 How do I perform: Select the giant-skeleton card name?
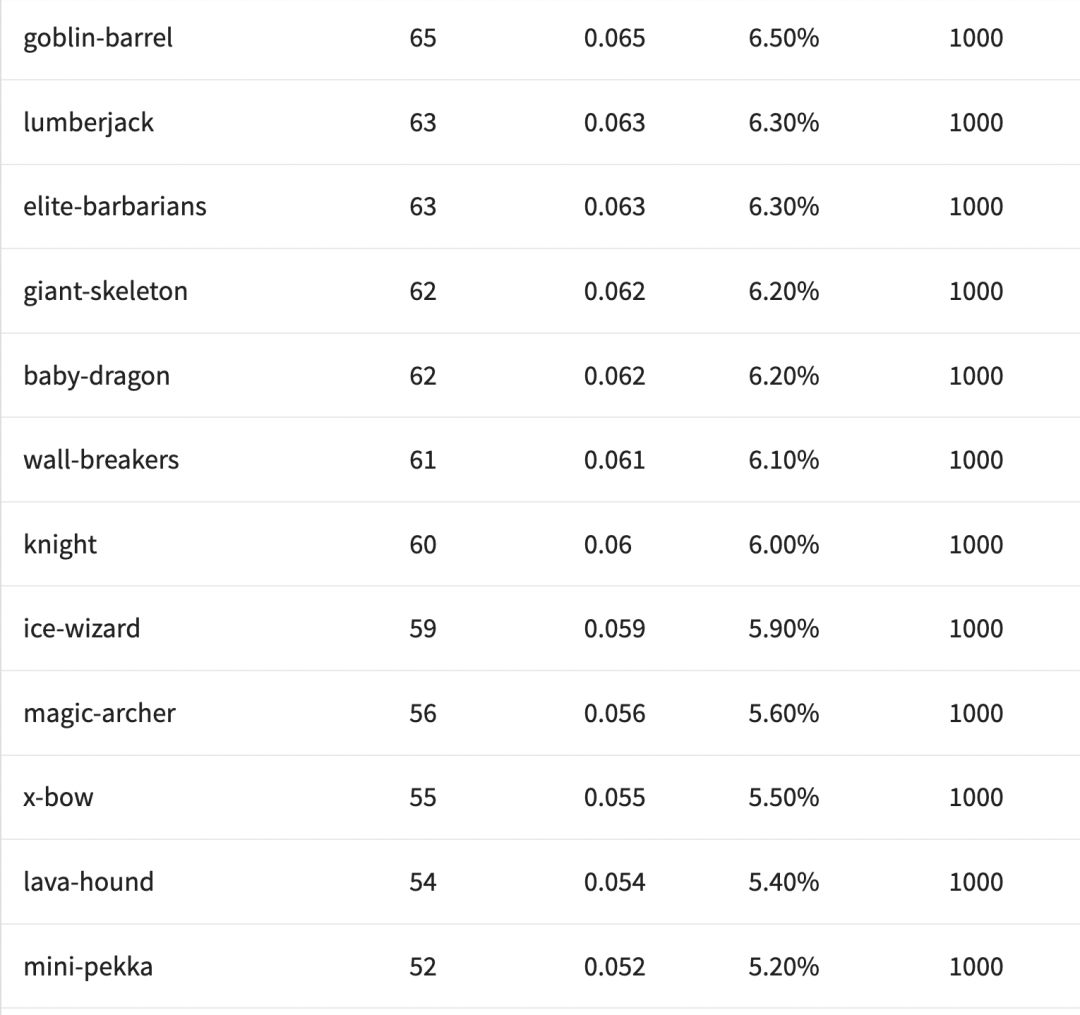[x=105, y=291]
